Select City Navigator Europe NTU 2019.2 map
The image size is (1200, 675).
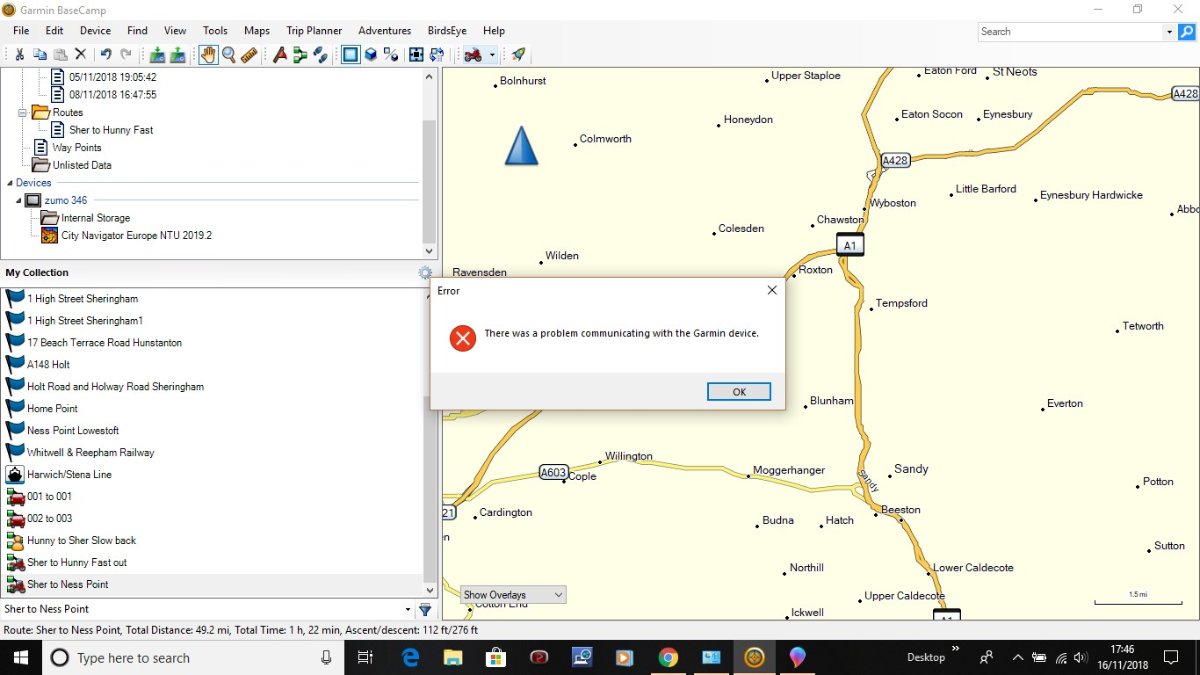click(136, 236)
